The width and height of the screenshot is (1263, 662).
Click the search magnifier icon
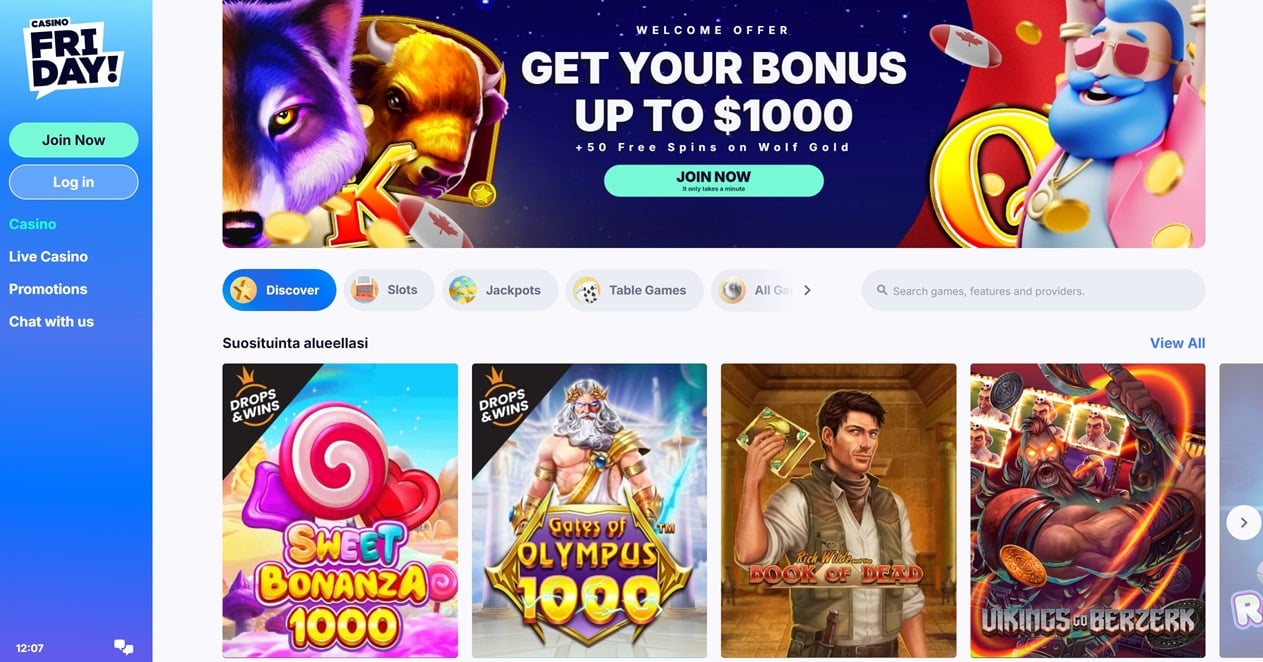tap(882, 291)
